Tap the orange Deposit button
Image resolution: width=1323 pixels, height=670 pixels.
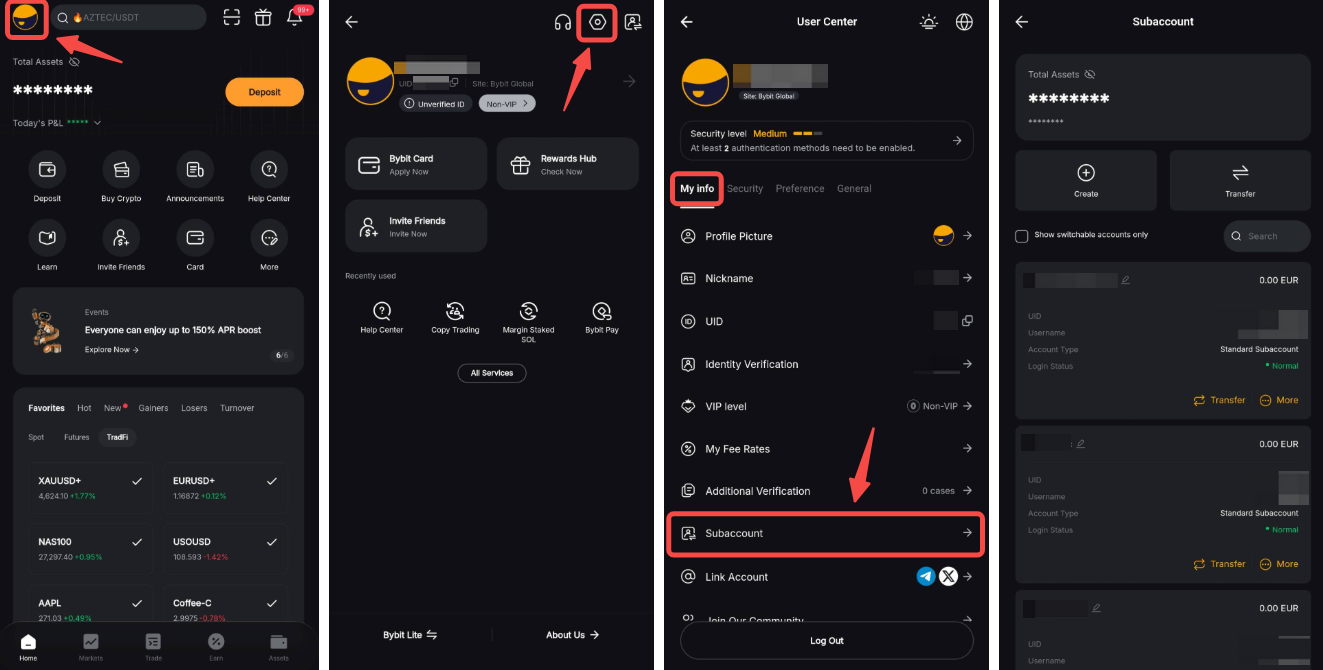pos(264,92)
